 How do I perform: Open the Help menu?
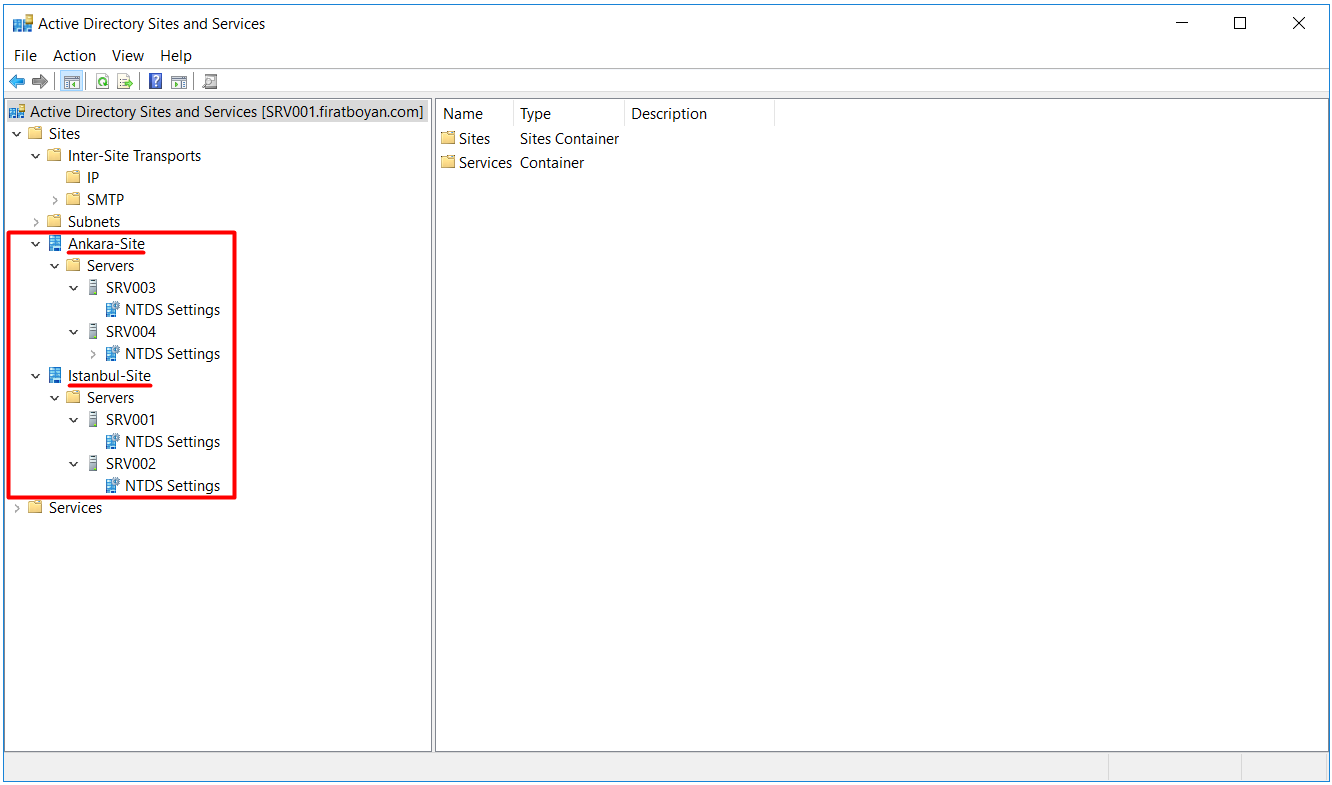point(176,56)
